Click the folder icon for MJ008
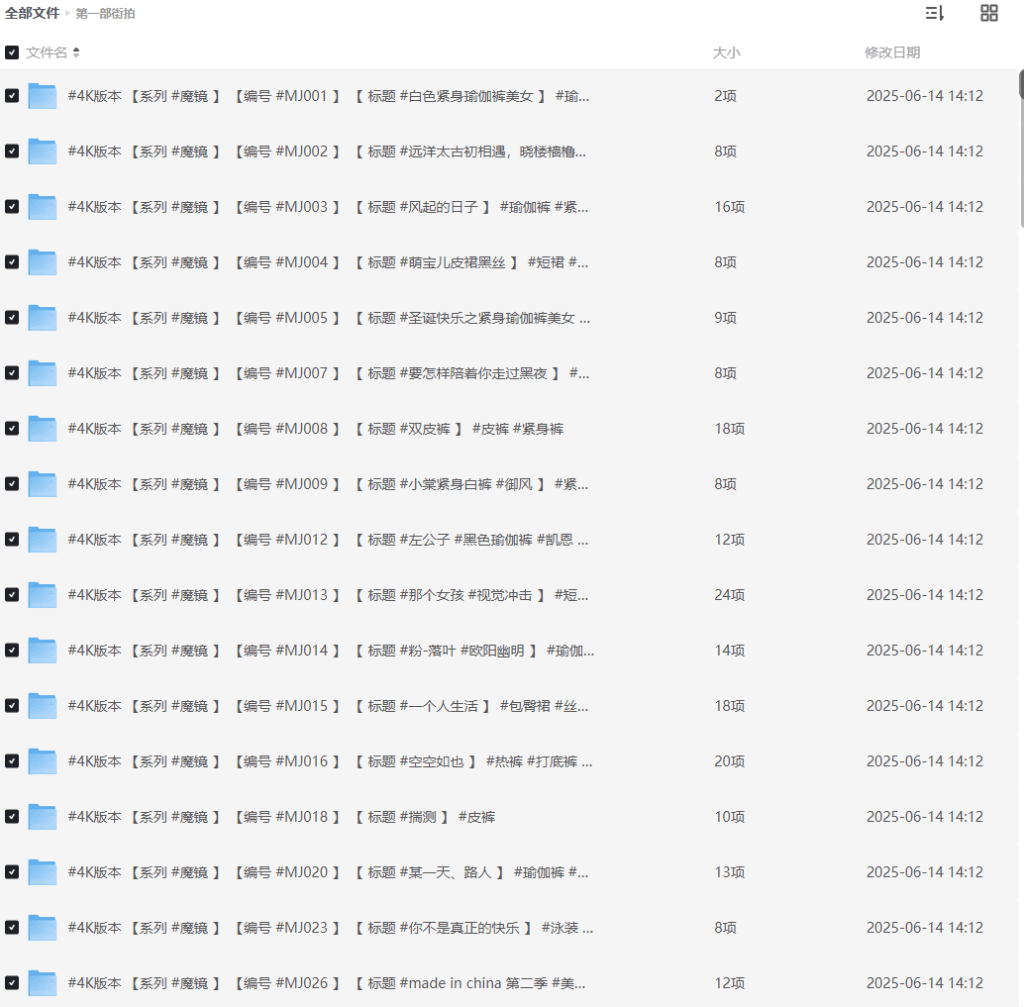The width and height of the screenshot is (1024, 1007). 42,428
